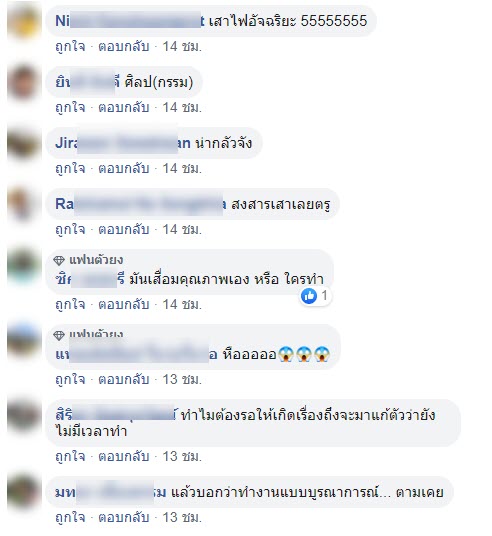492x536 pixels.
Task: Open the avatar of the สงสารเสาเลยตรู commenter
Action: (x=24, y=204)
